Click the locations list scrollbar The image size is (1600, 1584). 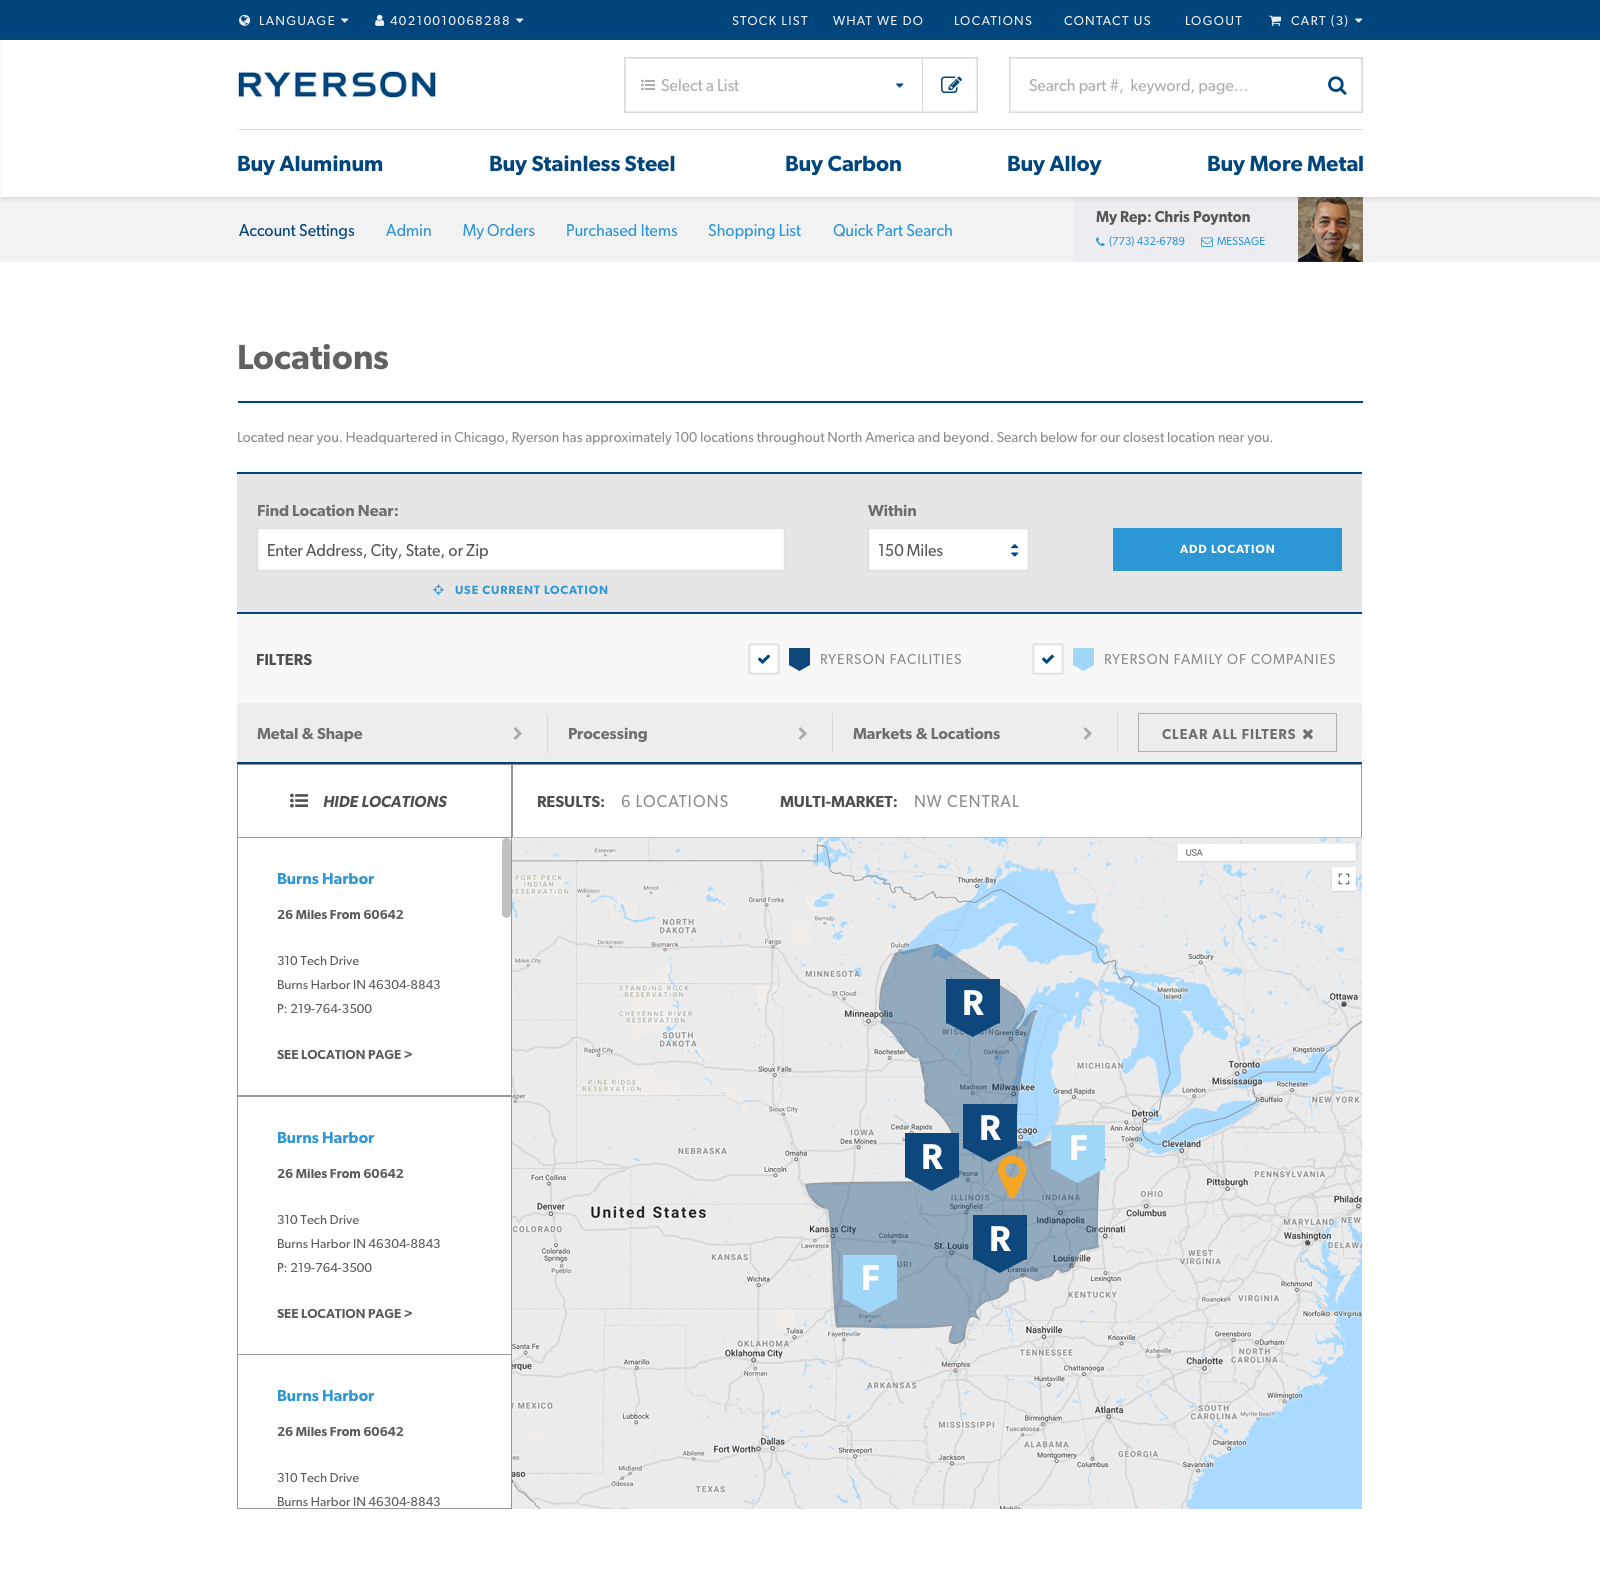(x=506, y=878)
